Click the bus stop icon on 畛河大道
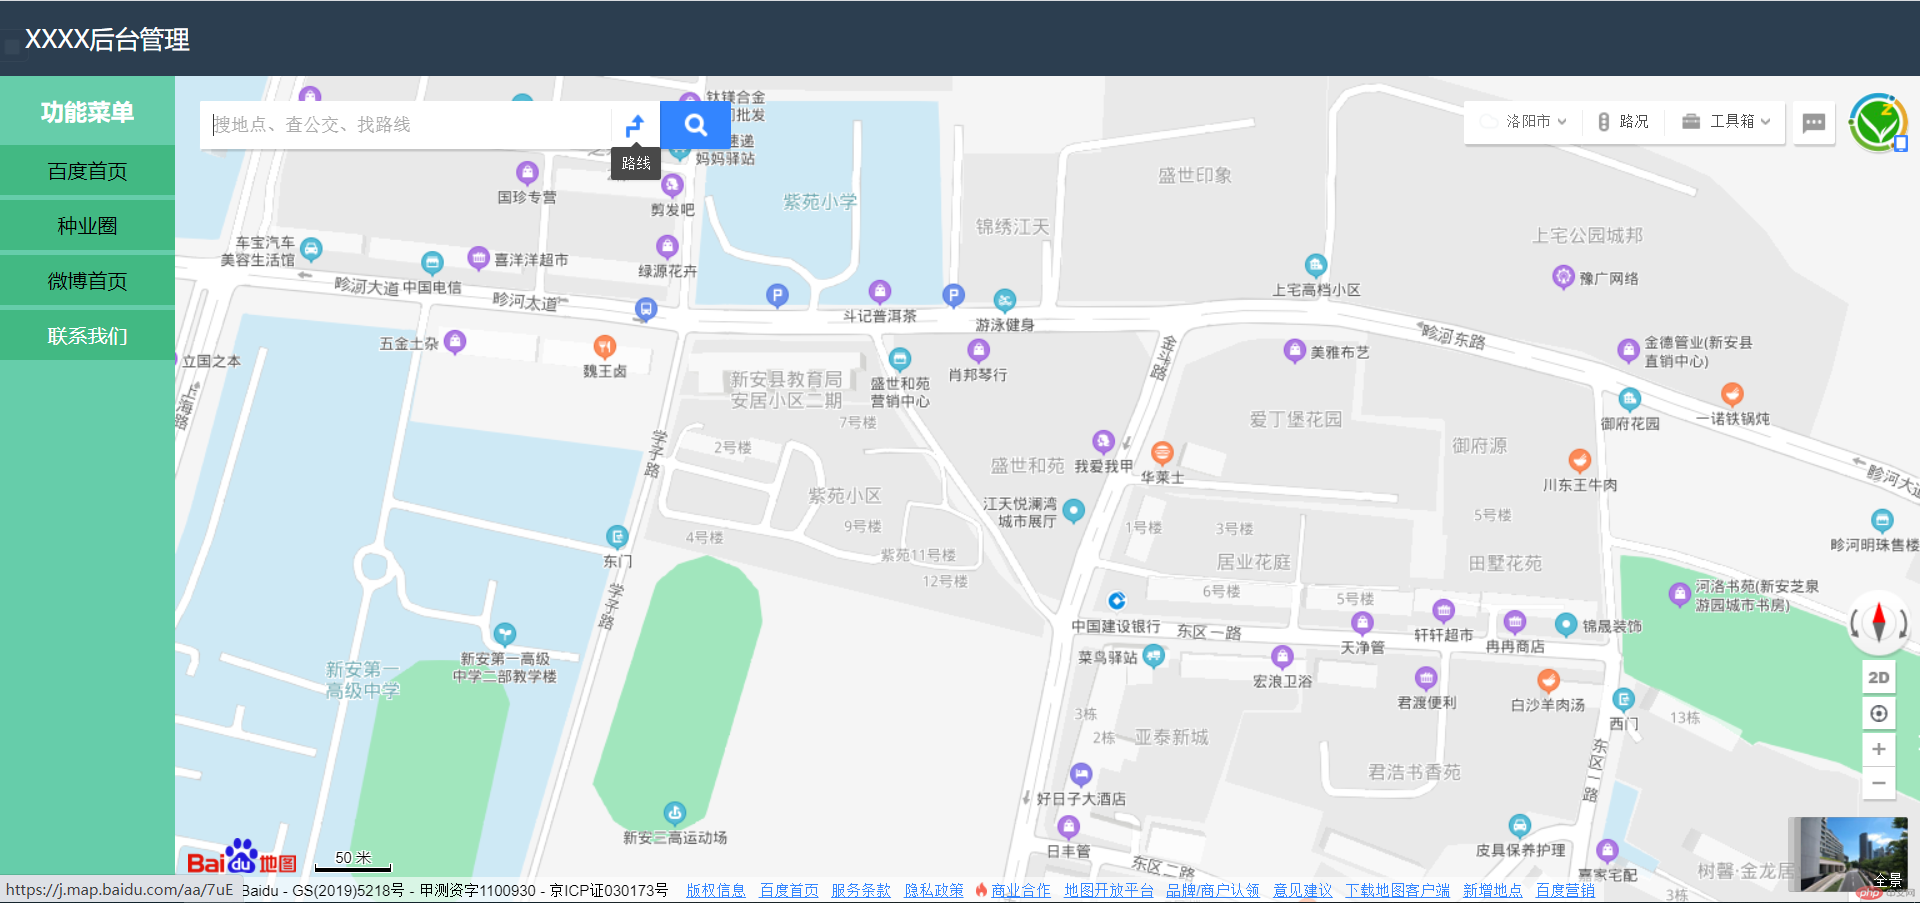 646,309
